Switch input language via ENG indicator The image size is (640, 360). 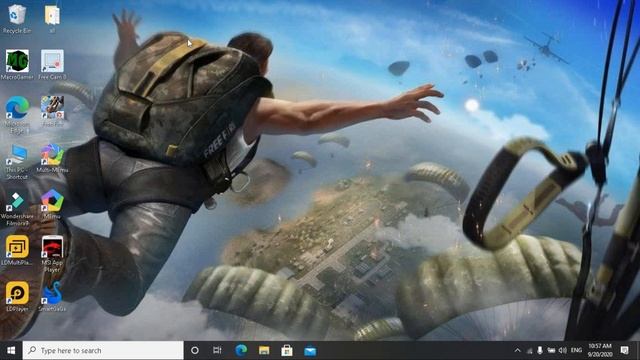point(576,351)
